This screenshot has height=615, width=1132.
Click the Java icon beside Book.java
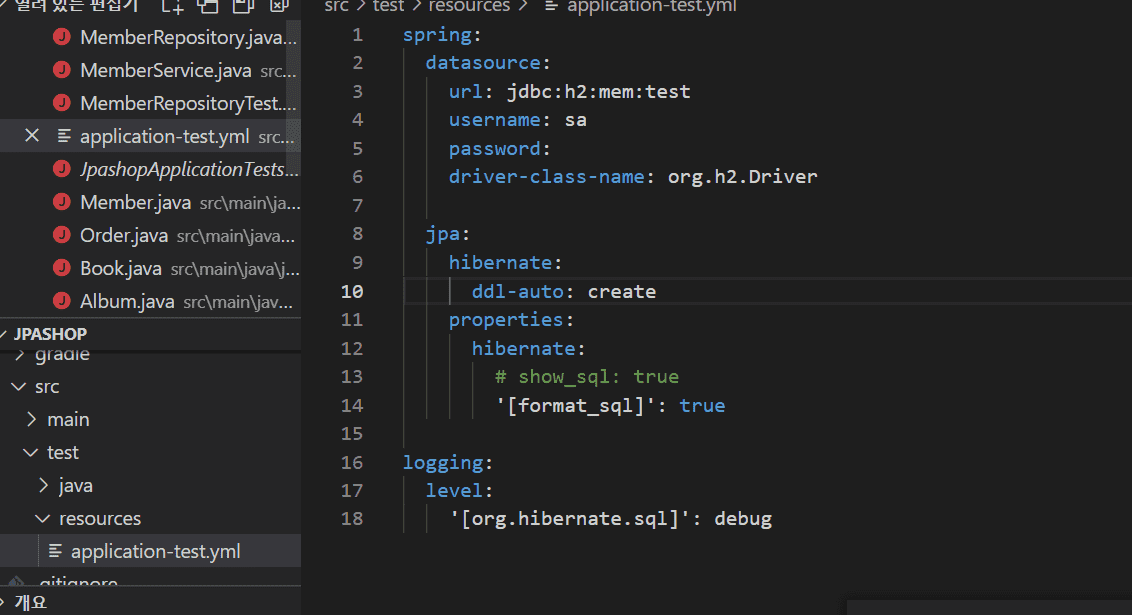point(62,268)
